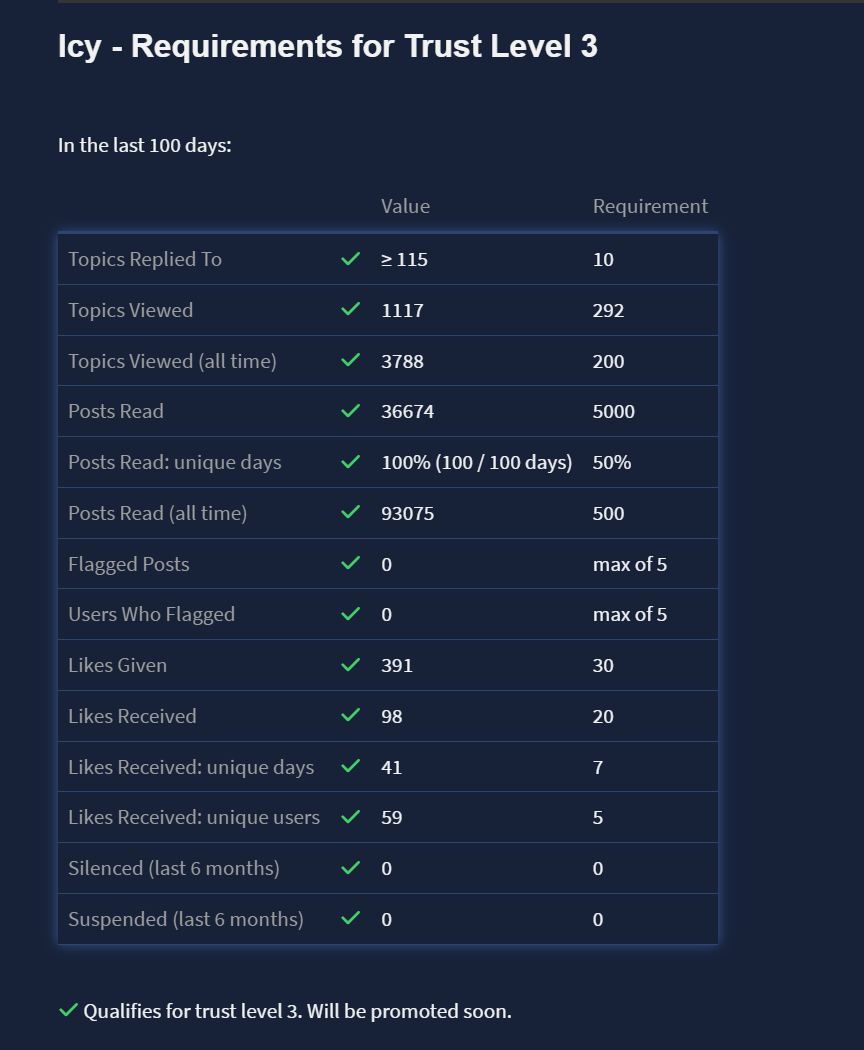
Task: Click the Likes Received: unique users checkmark
Action: pos(350,817)
